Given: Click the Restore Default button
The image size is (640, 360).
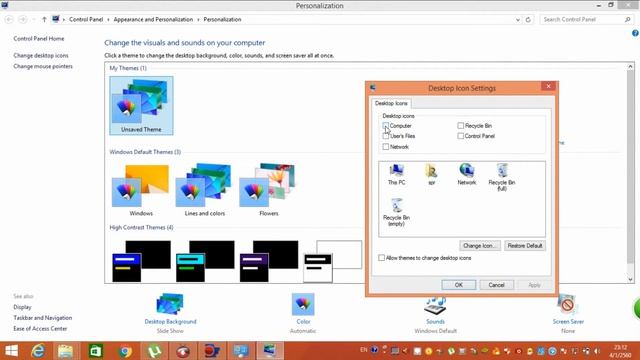Looking at the screenshot, I should (524, 246).
